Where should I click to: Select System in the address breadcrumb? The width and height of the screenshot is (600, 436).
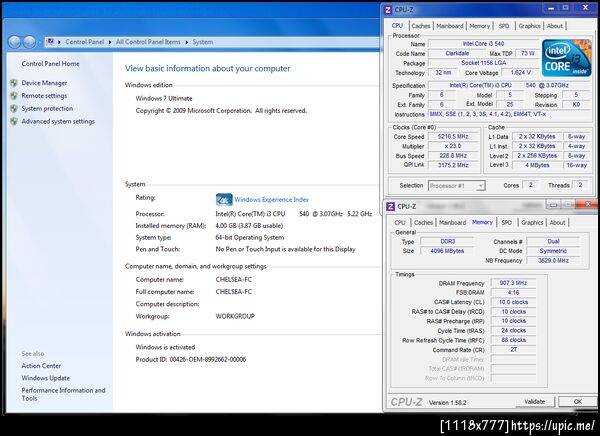point(203,42)
